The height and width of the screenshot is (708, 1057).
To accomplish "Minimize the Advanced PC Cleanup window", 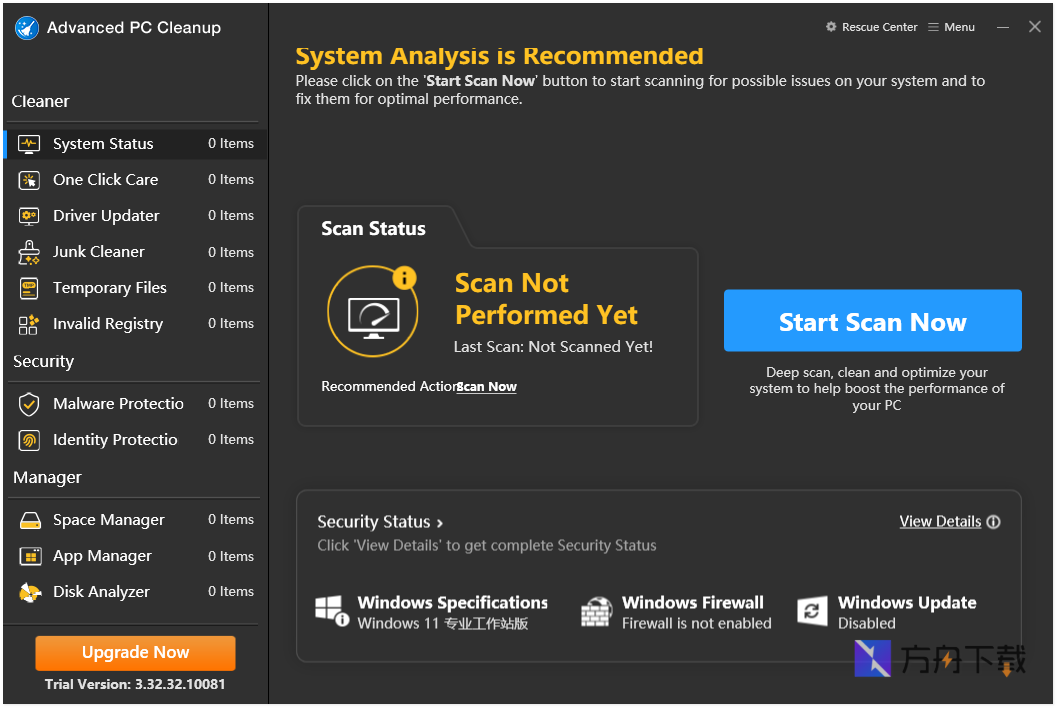I will click(1003, 28).
